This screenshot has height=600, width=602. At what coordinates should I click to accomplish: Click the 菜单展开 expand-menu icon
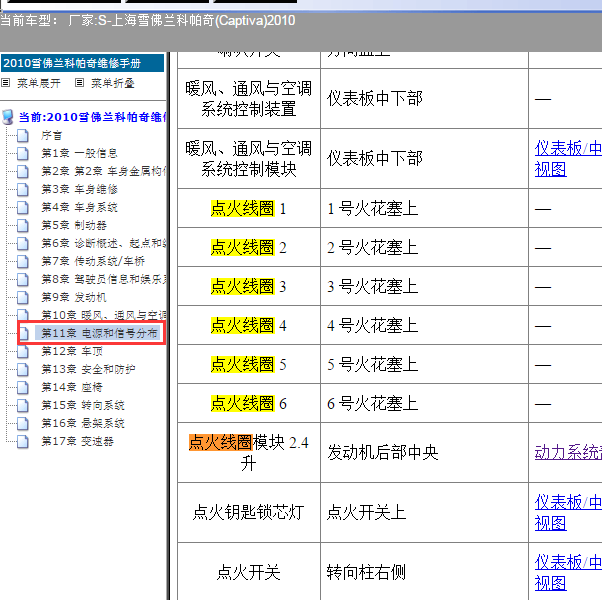tap(5, 83)
